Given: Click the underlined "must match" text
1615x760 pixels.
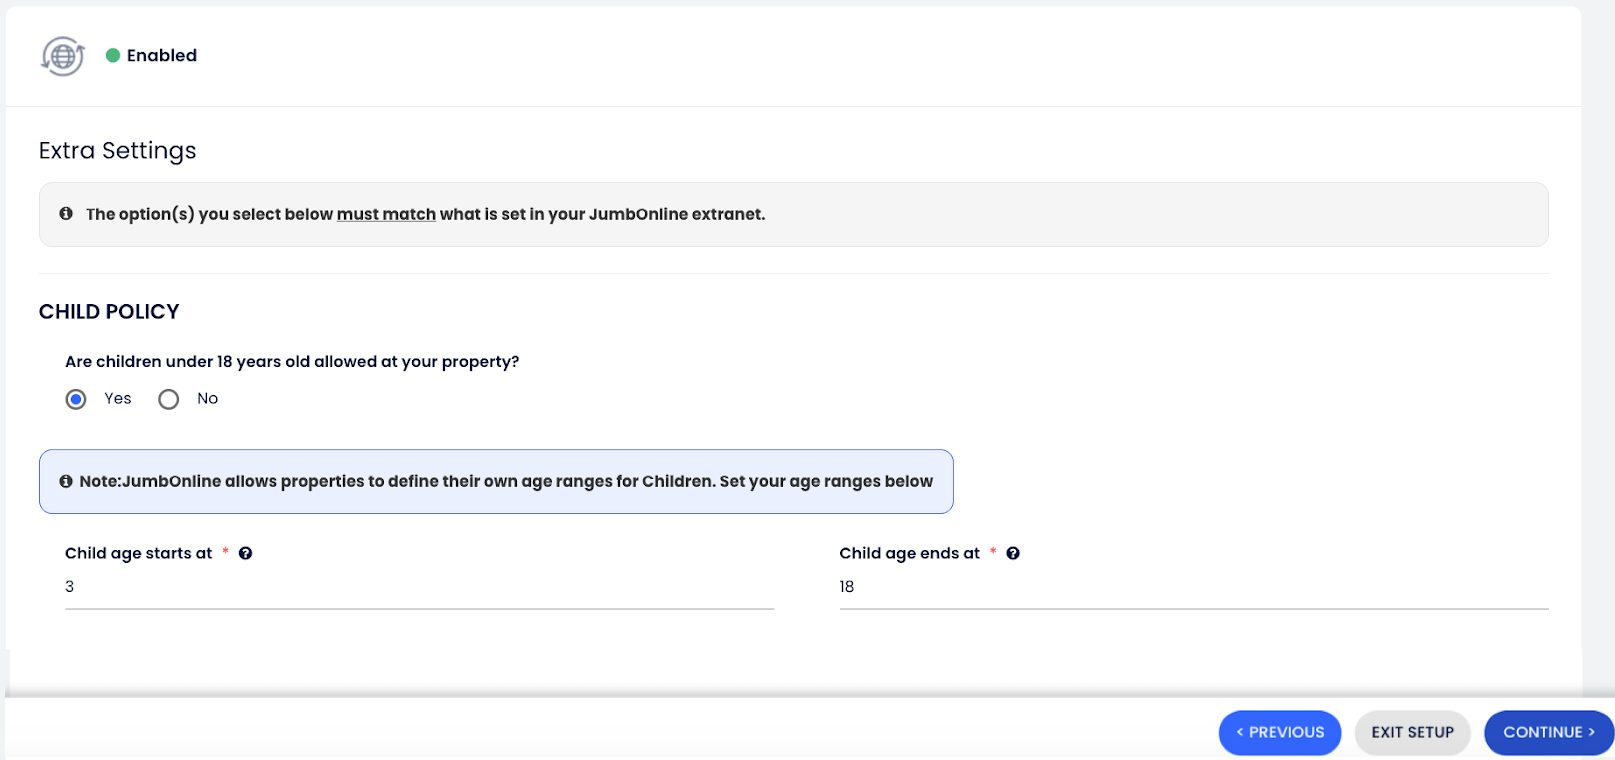Looking at the screenshot, I should tap(386, 214).
